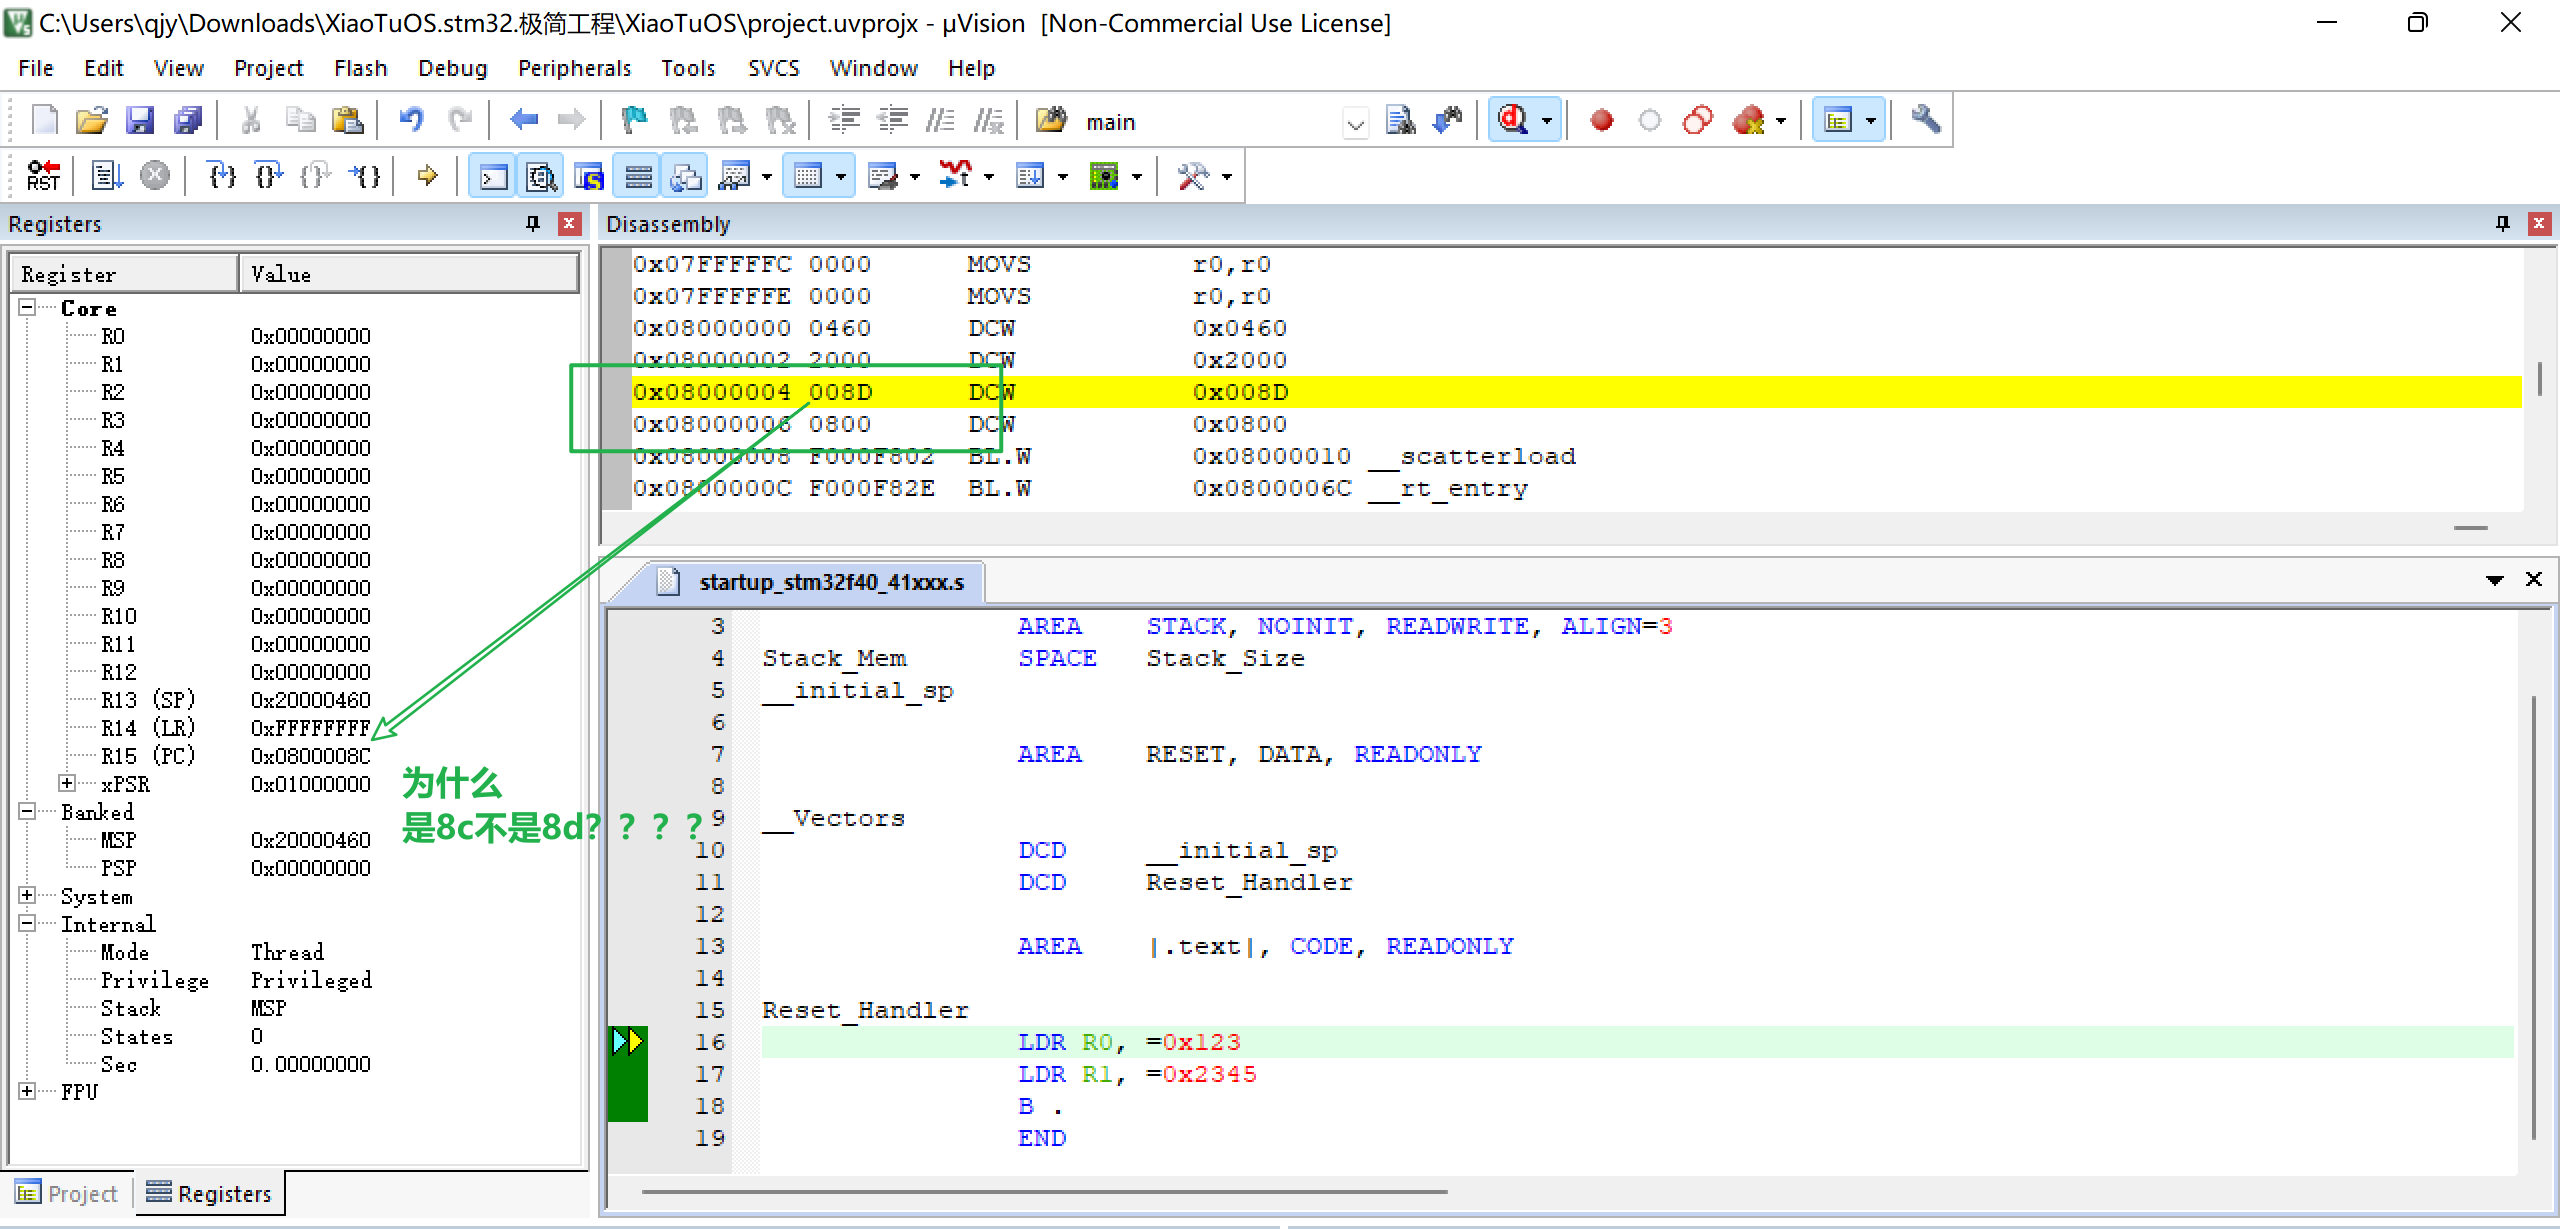Click the System Viewer green board icon
The width and height of the screenshot is (2560, 1229).
[1104, 177]
